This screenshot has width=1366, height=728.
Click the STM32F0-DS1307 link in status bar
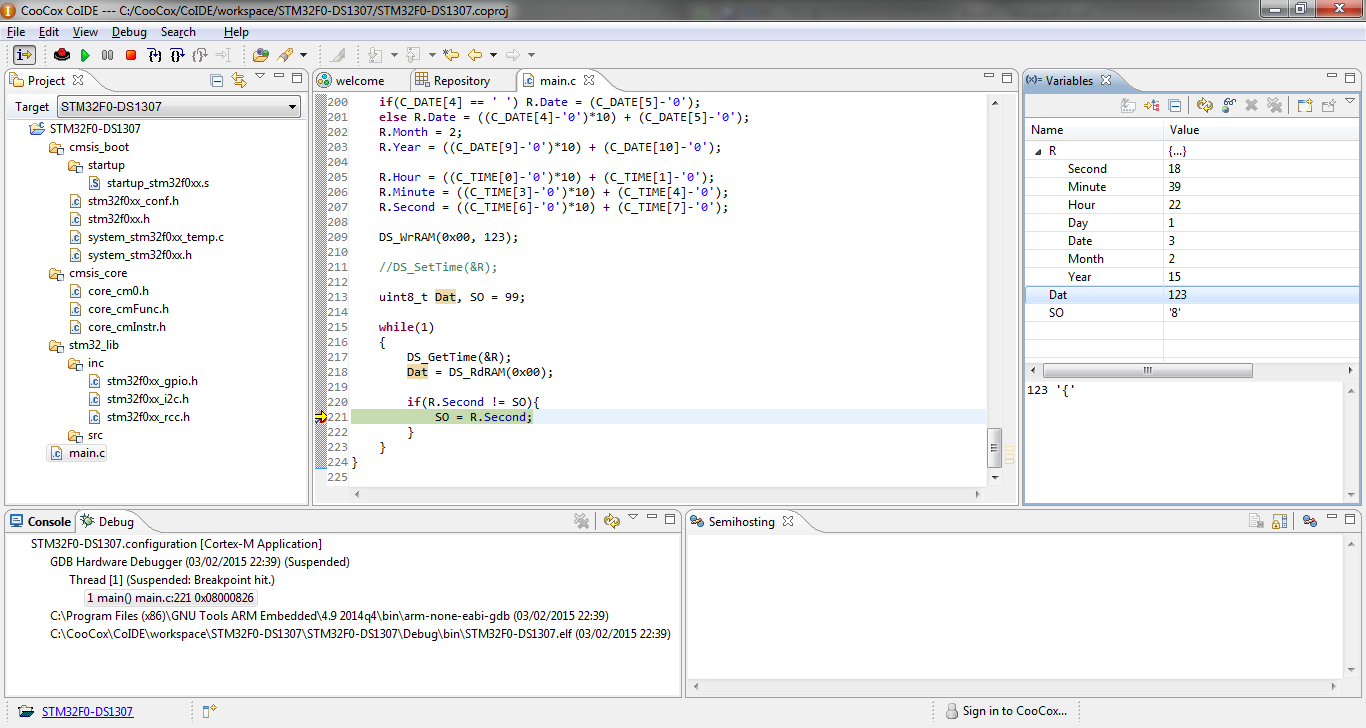pyautogui.click(x=87, y=712)
